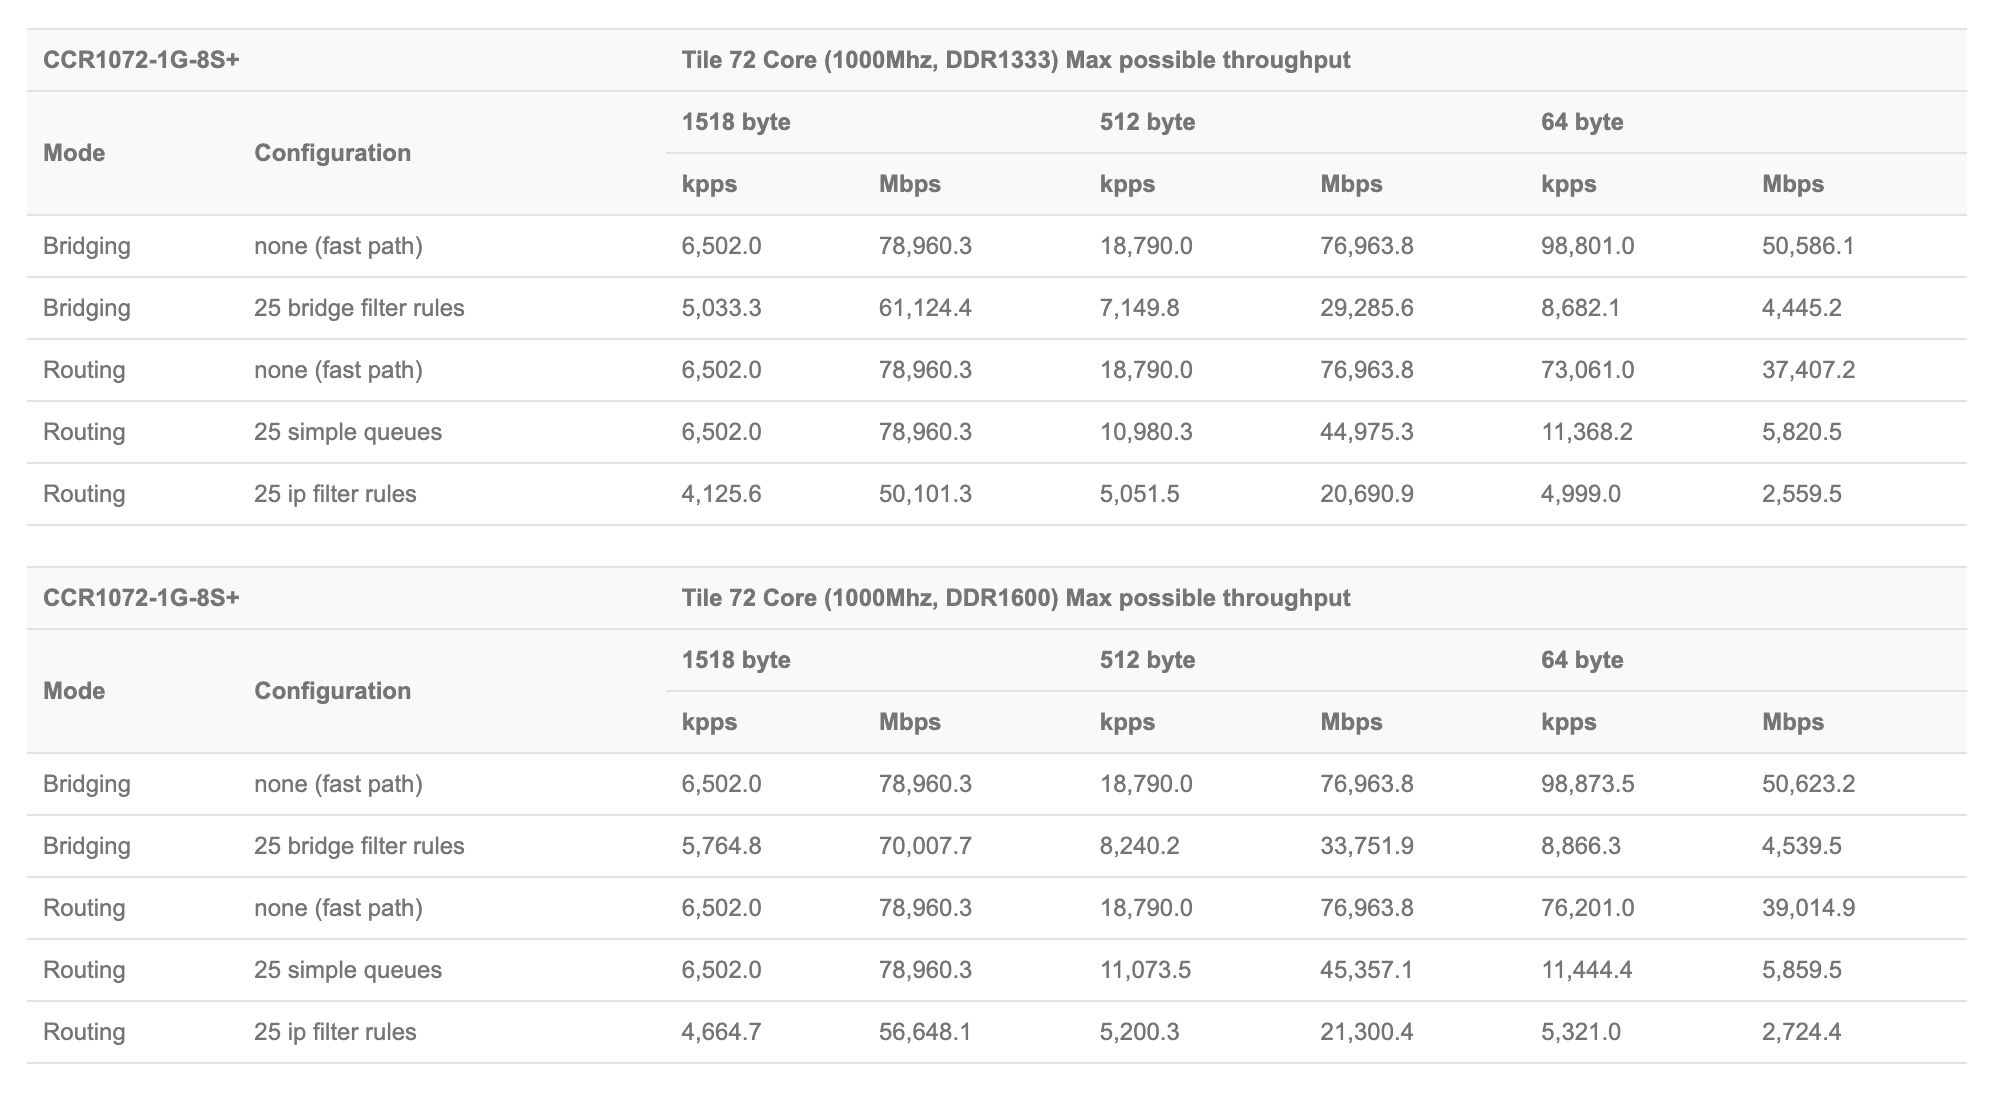This screenshot has width=2010, height=1096.
Task: Click the DDR1333 Max possible throughput heading
Action: click(x=1015, y=60)
